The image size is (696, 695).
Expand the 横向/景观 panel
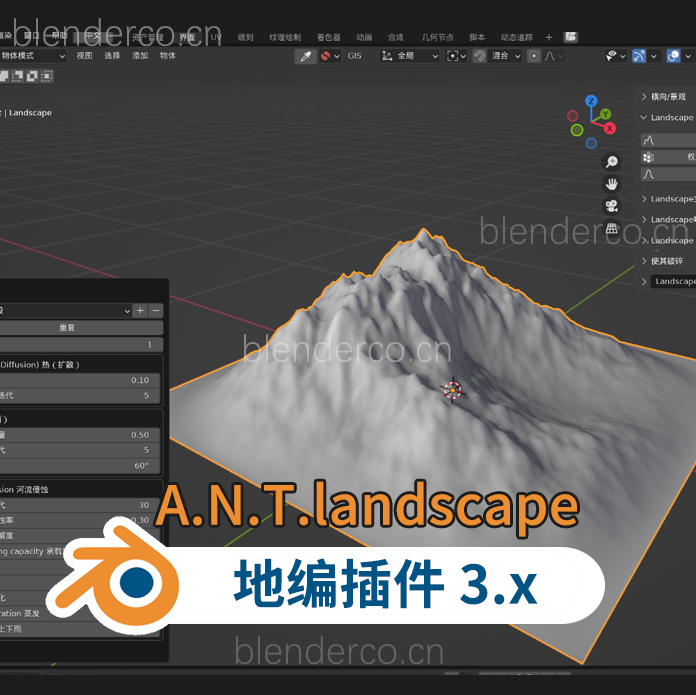click(x=667, y=97)
